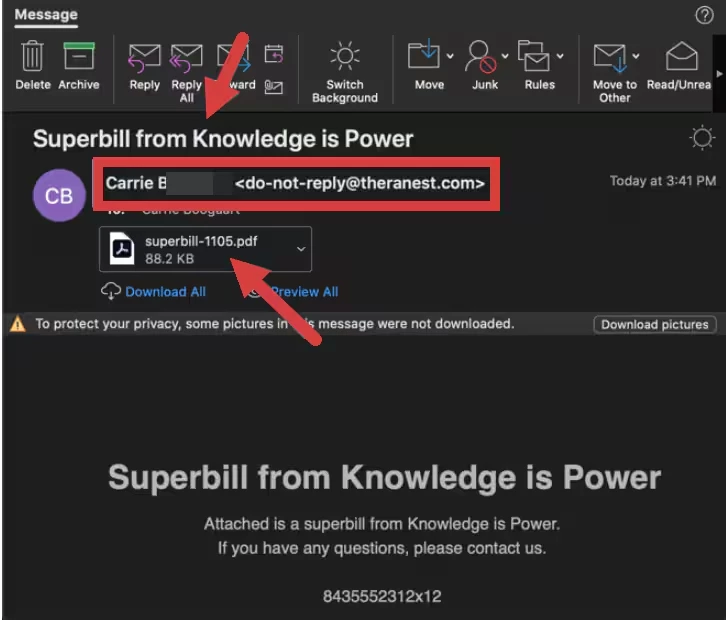Click the Delete trash icon
Screen dimensions: 726x620
[x=32, y=56]
